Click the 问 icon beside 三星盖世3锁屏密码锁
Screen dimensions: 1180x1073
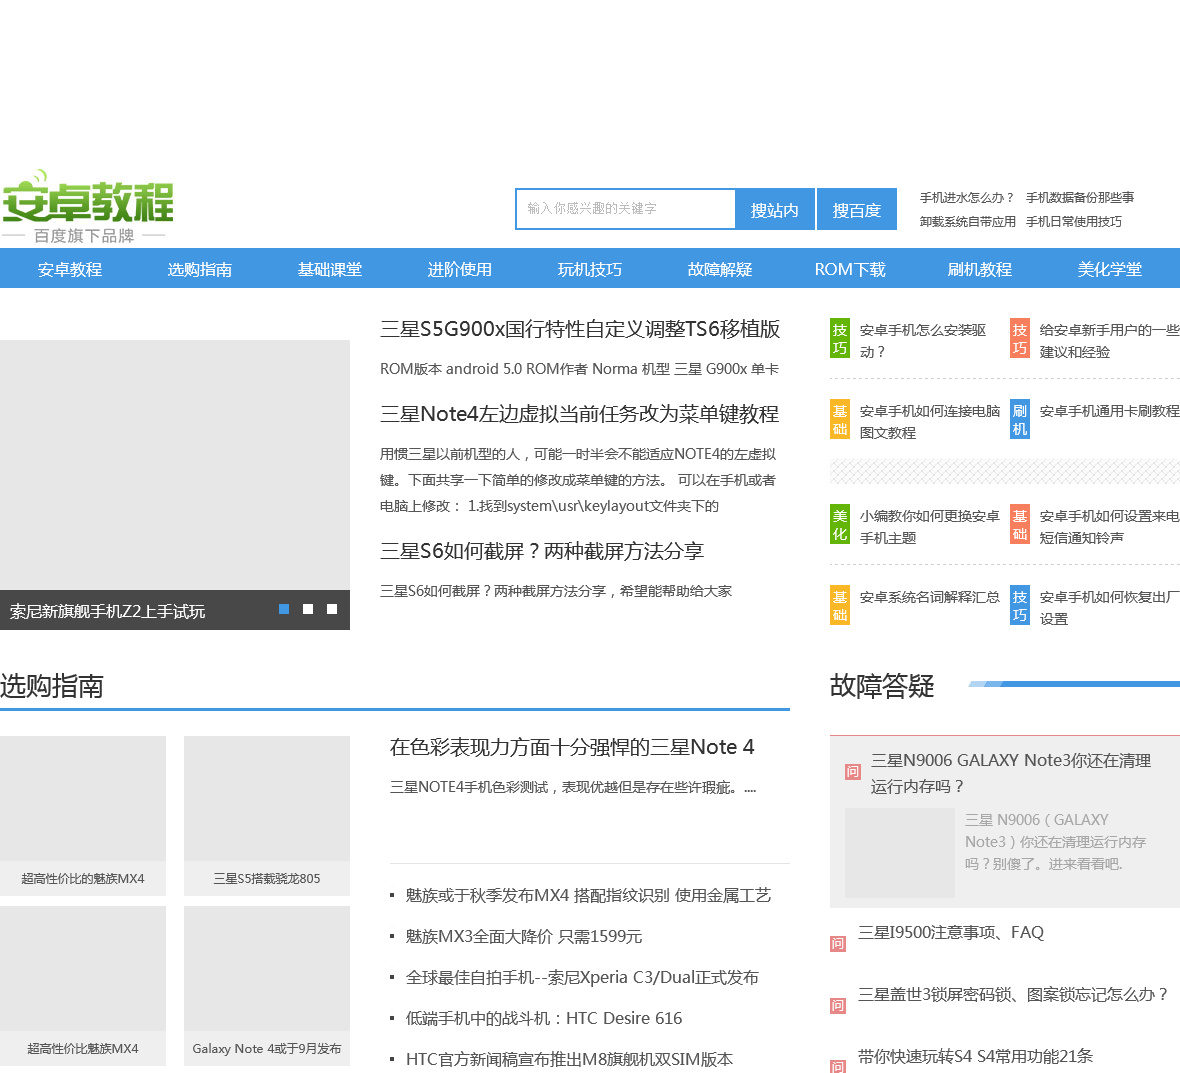point(838,1006)
